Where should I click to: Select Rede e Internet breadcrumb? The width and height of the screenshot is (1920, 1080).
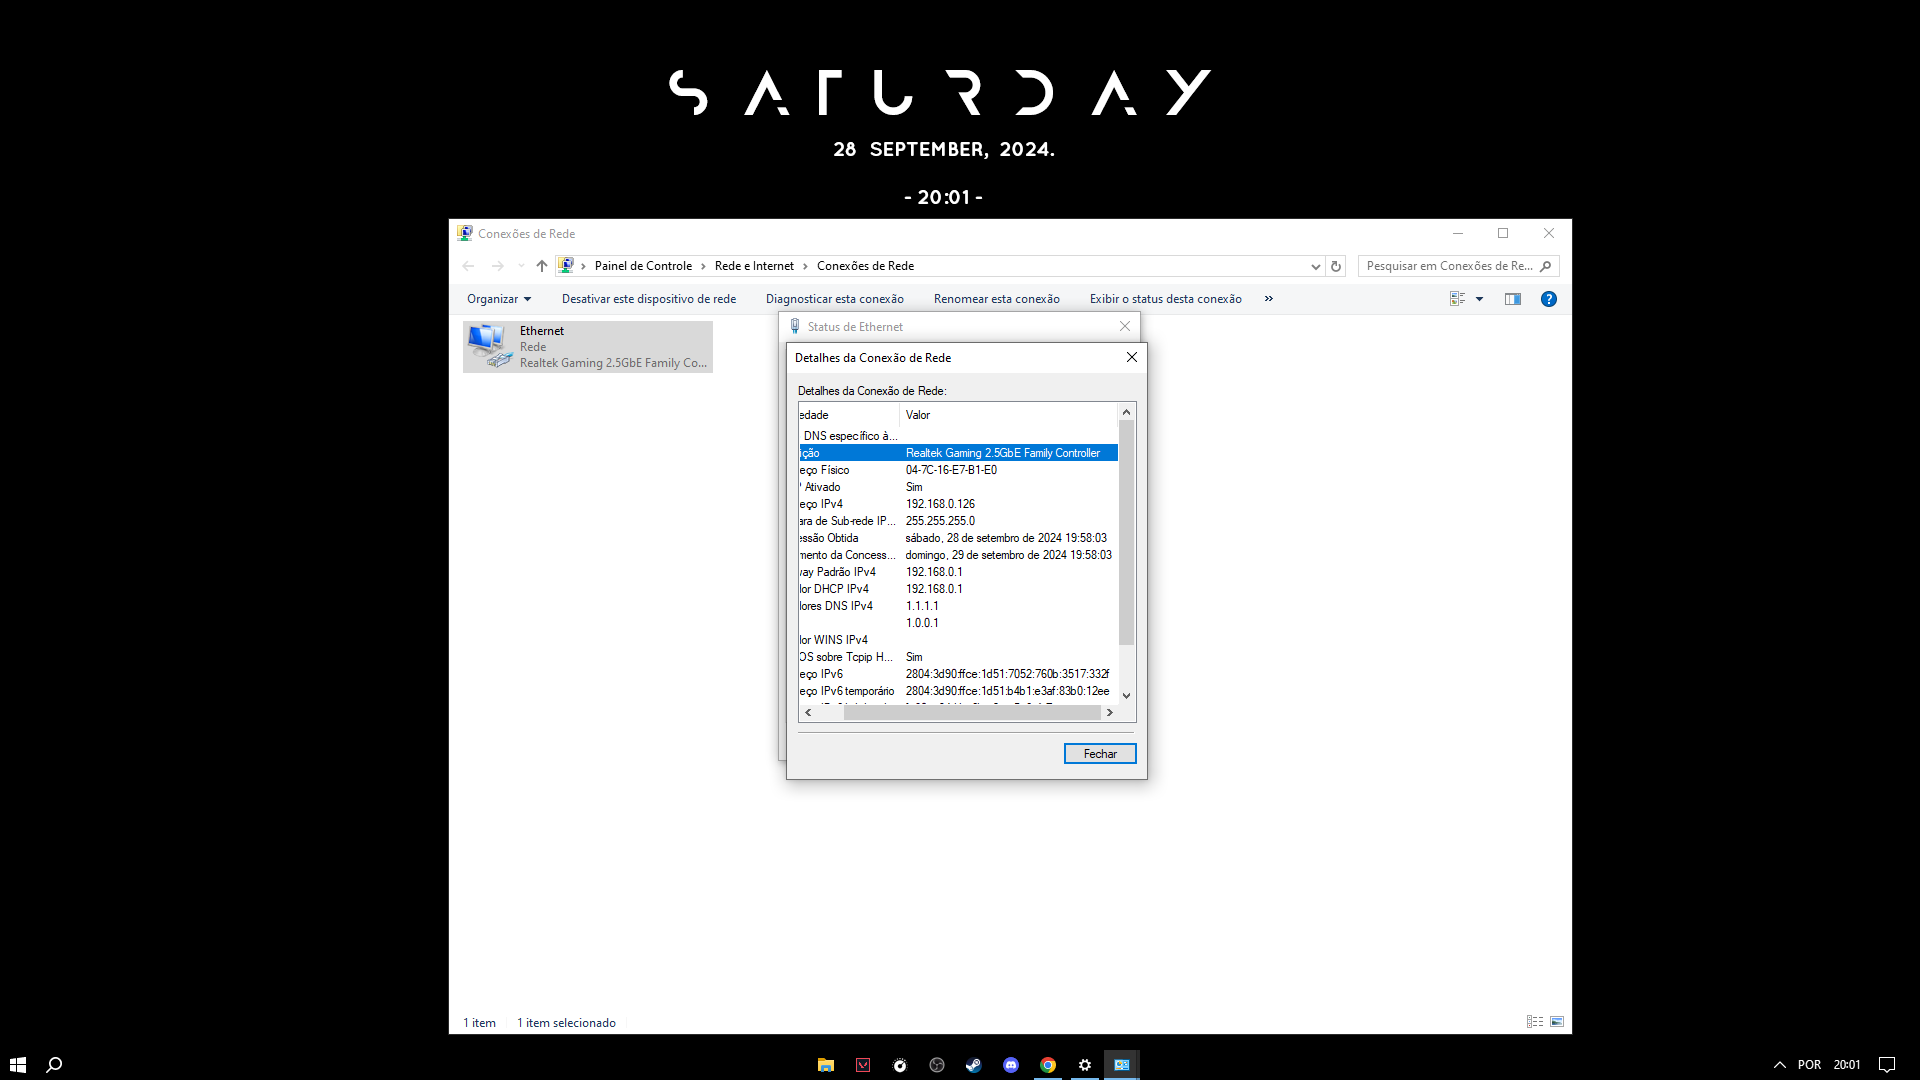coord(754,266)
